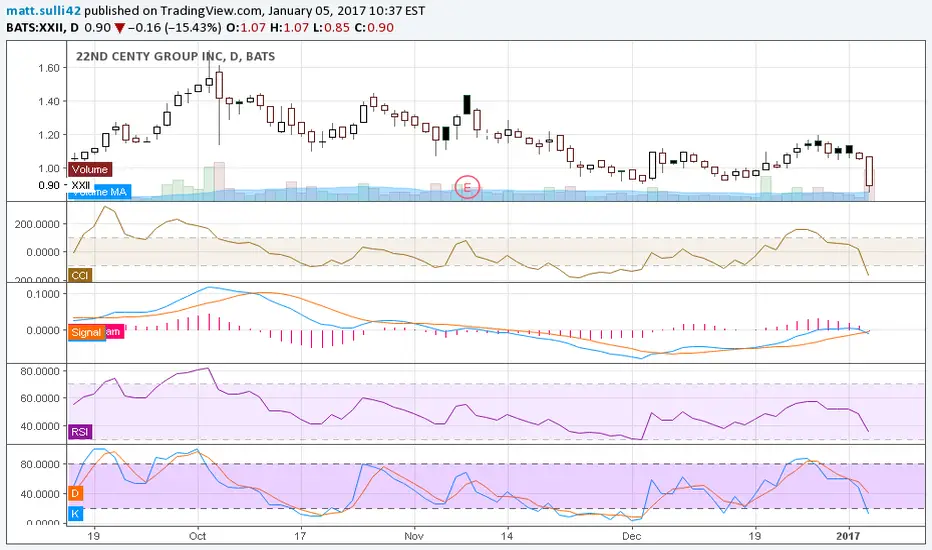Click the 1.60 price axis value

click(49, 68)
